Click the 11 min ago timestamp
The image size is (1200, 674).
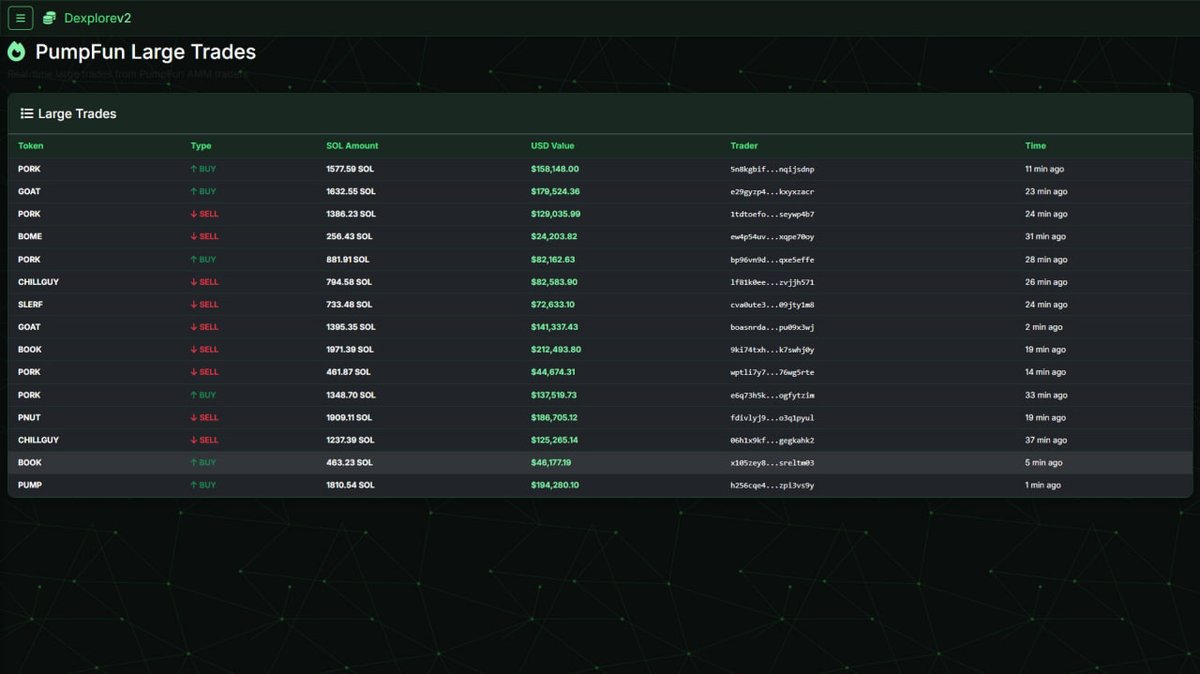point(1045,169)
